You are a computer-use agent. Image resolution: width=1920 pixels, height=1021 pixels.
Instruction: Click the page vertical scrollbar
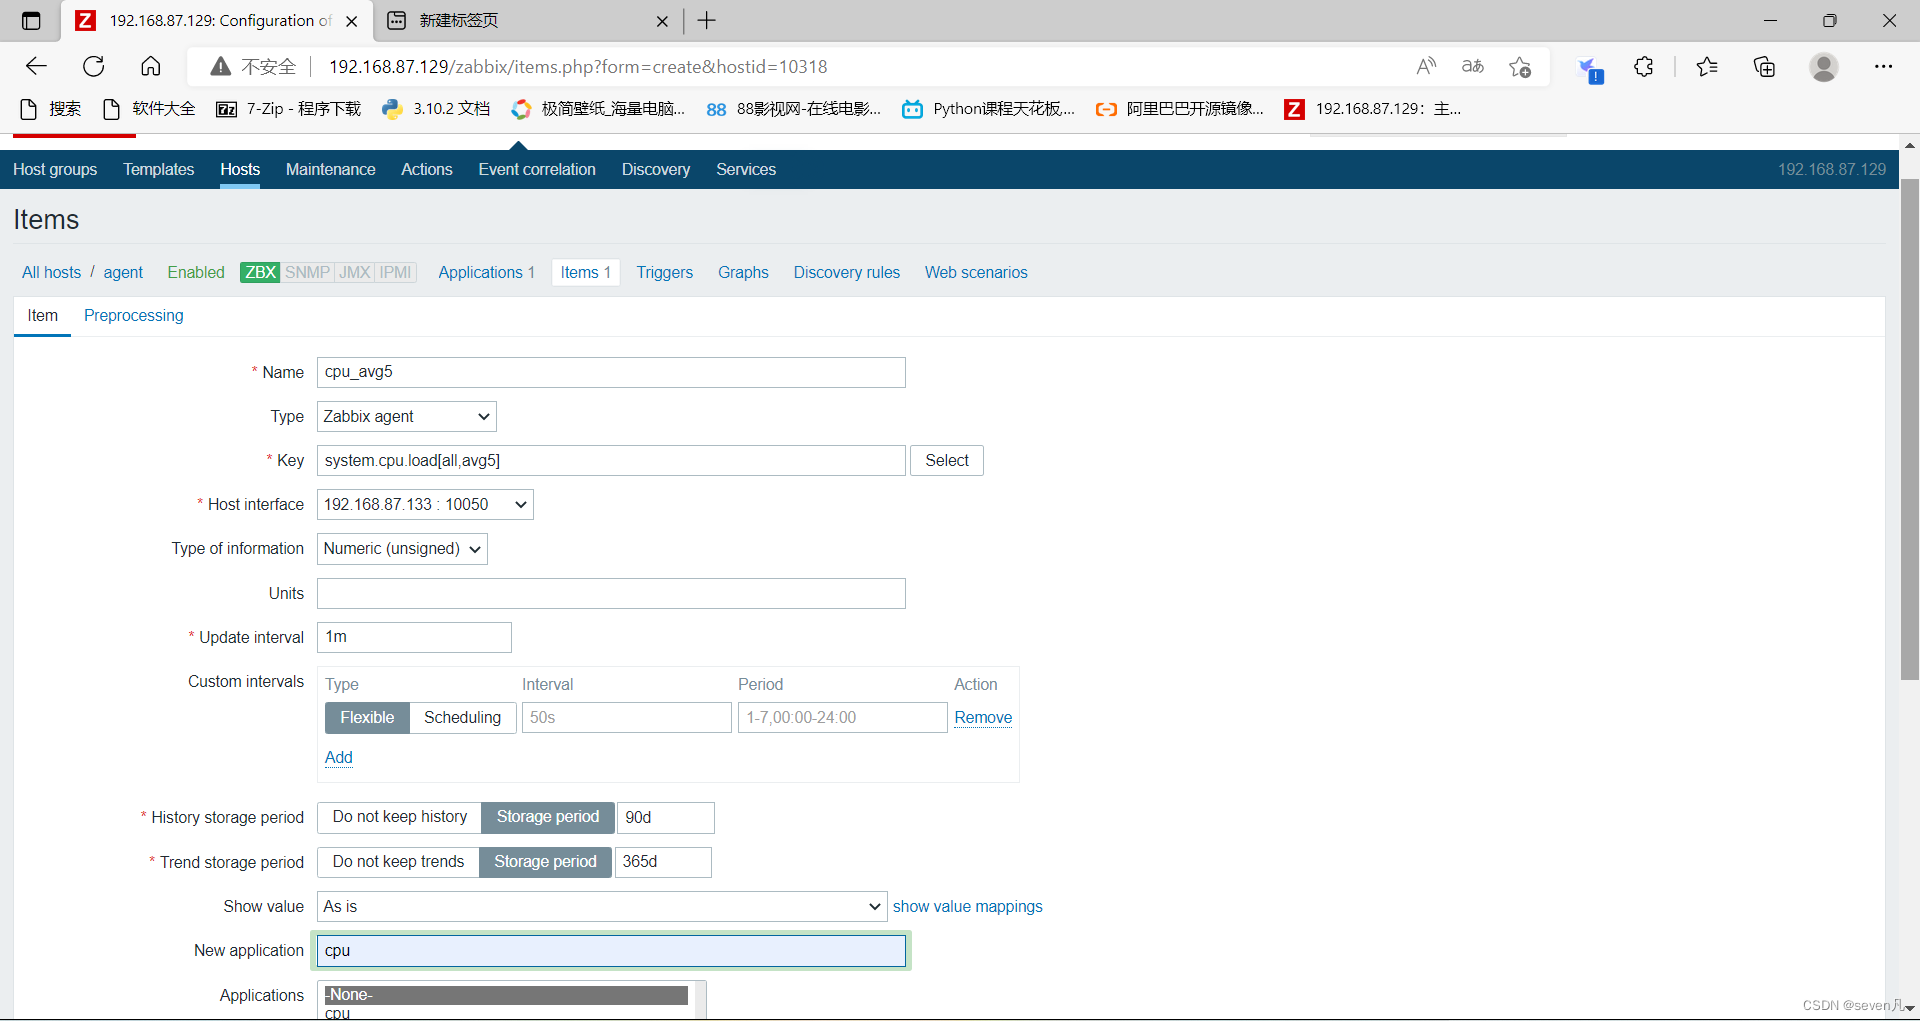1909,430
